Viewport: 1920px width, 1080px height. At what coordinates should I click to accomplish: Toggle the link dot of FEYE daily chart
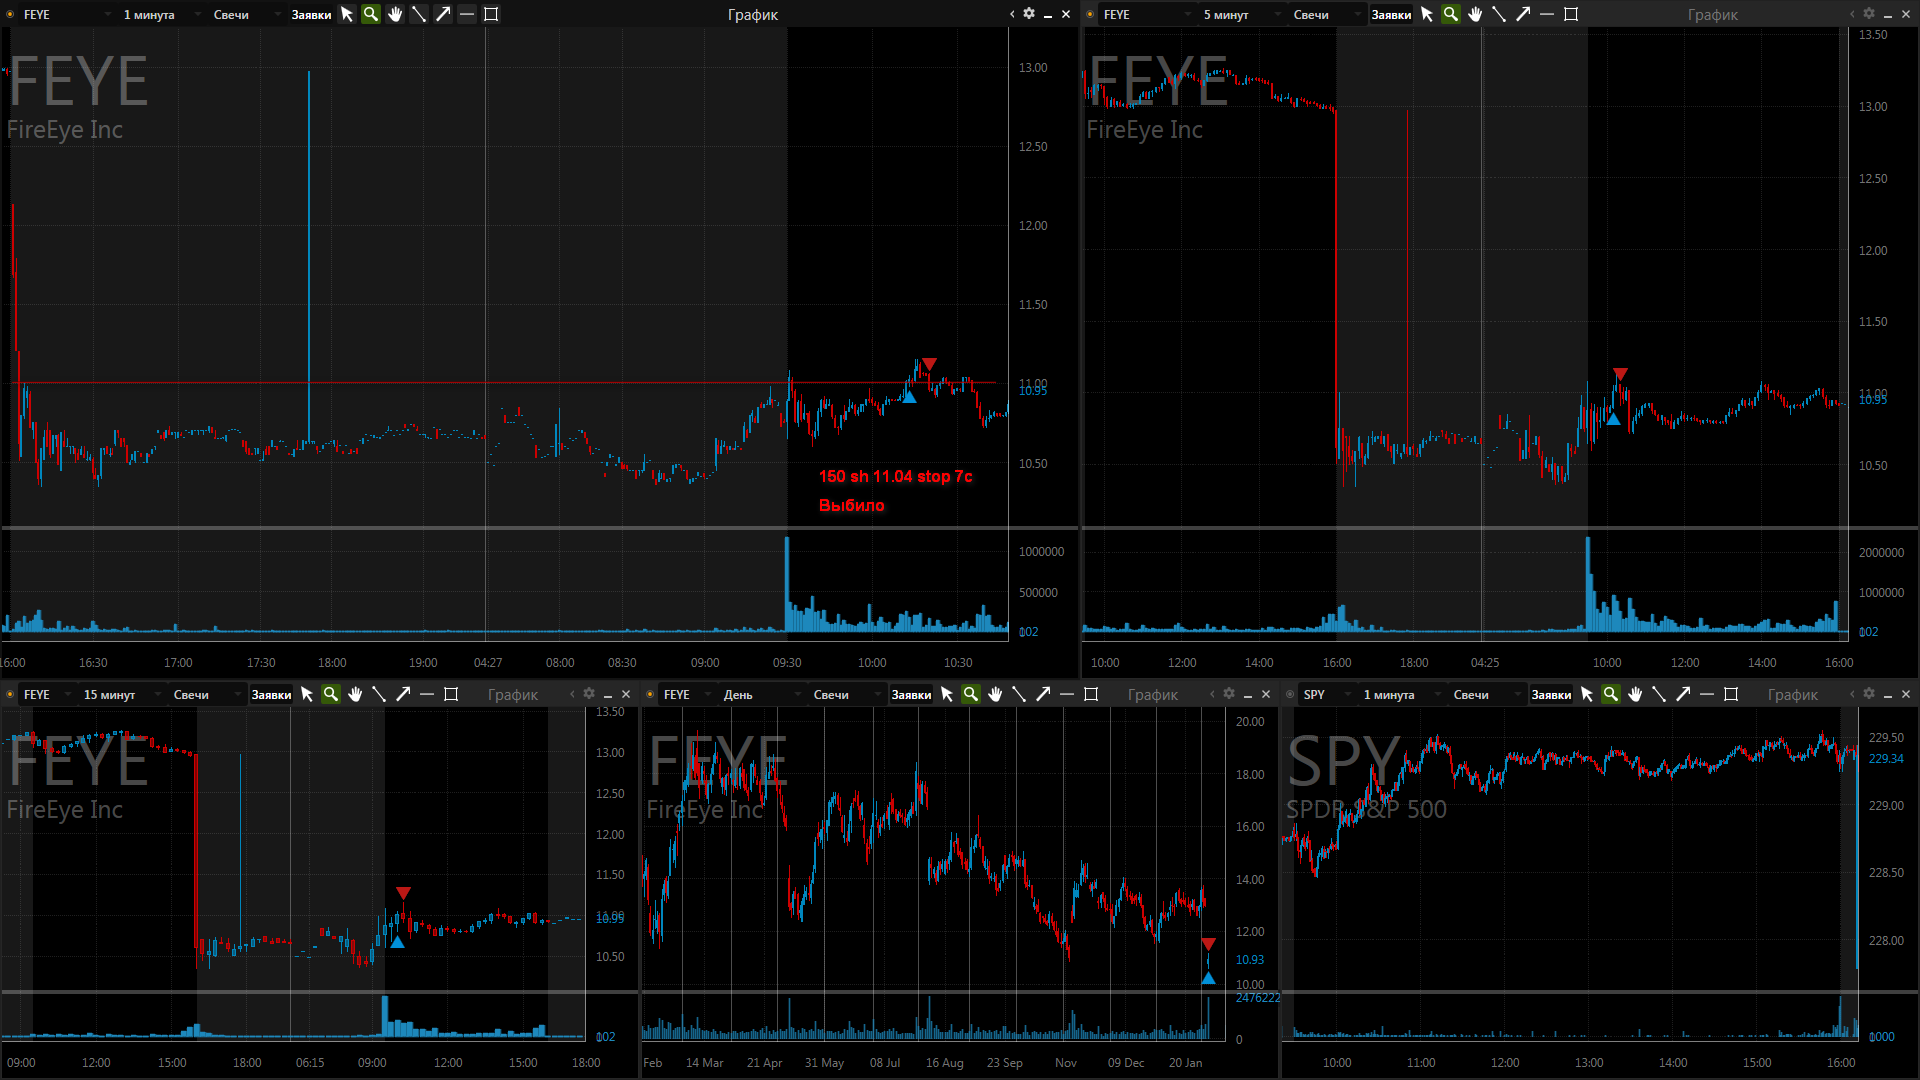(650, 694)
